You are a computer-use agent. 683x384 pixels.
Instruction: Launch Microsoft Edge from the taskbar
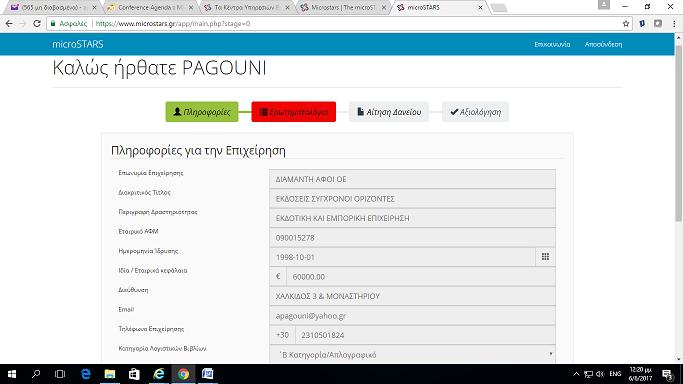click(x=86, y=374)
